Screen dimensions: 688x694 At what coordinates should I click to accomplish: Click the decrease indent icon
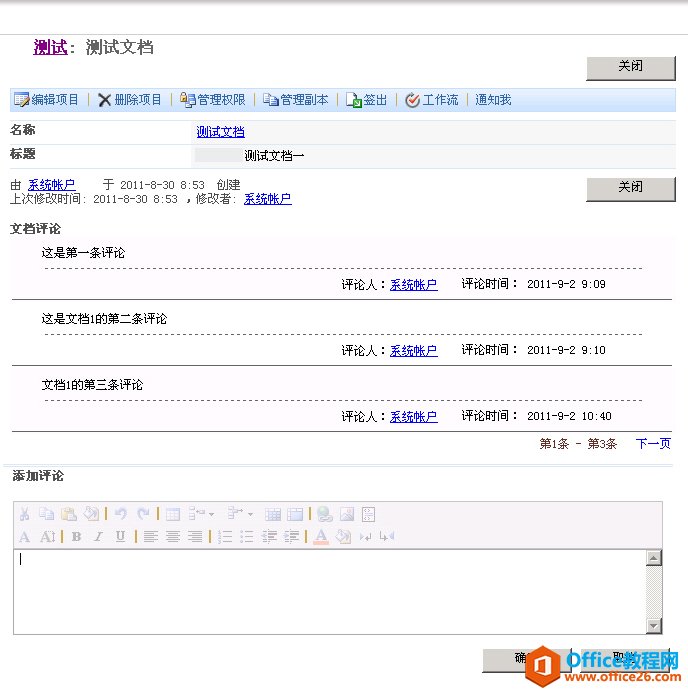click(269, 537)
